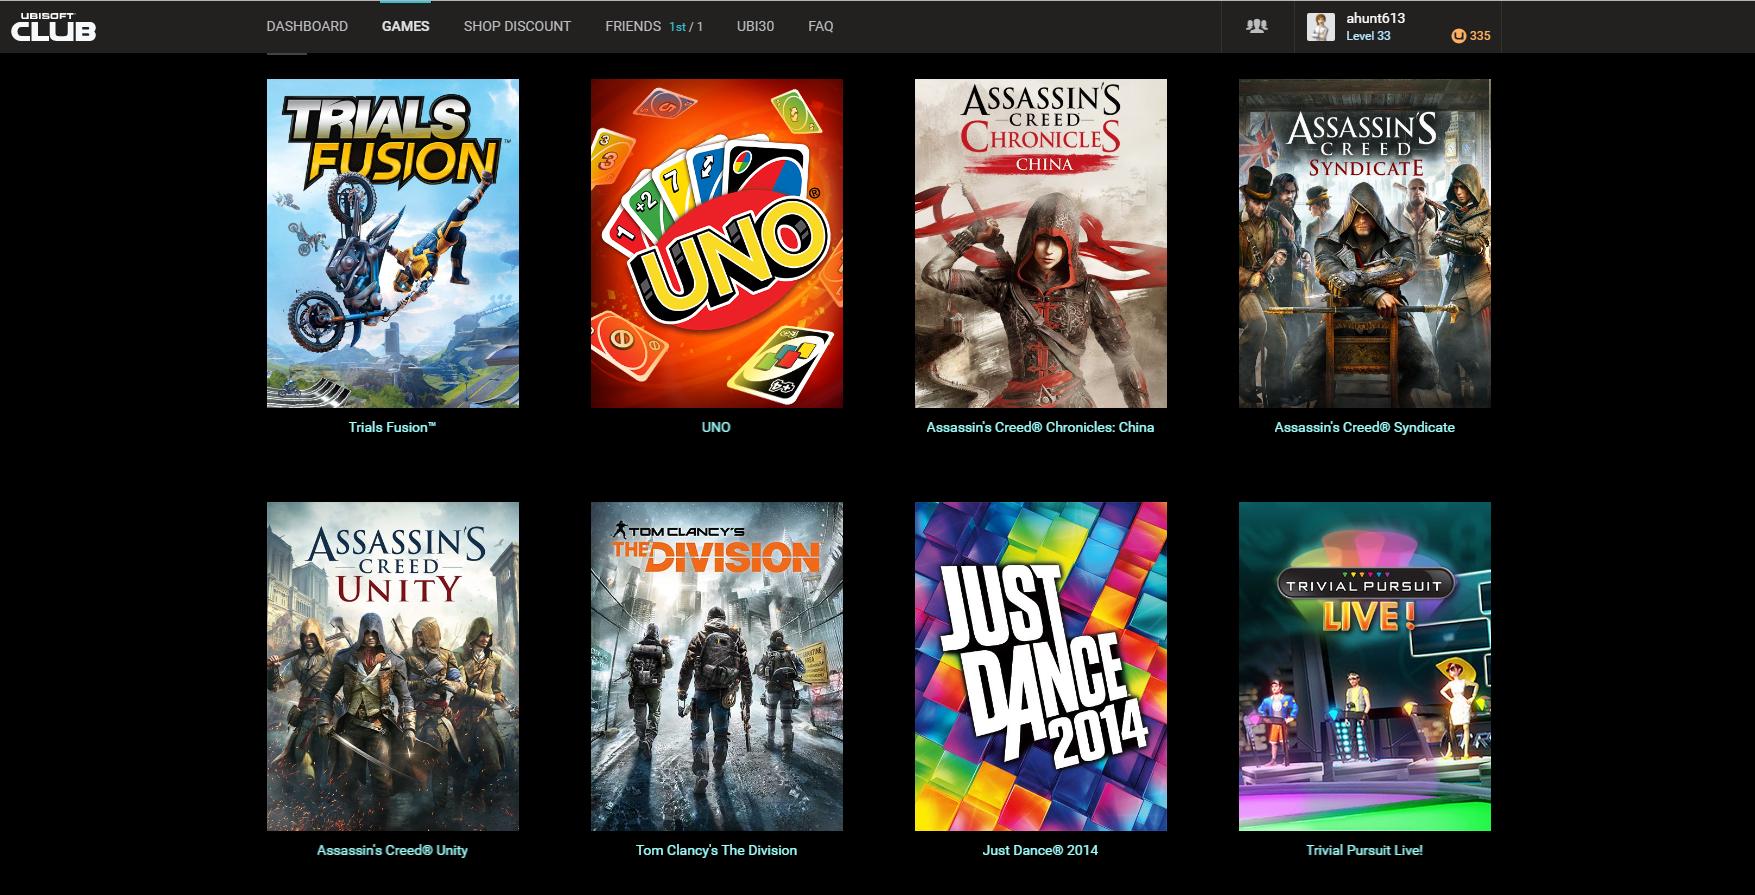The height and width of the screenshot is (895, 1755).
Task: Click the Just Dance 2014 title link
Action: (1040, 850)
